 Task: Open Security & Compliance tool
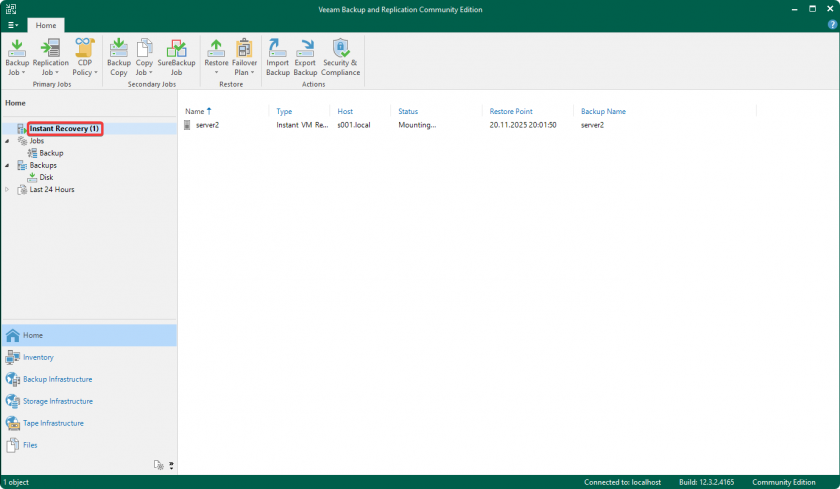click(x=340, y=55)
